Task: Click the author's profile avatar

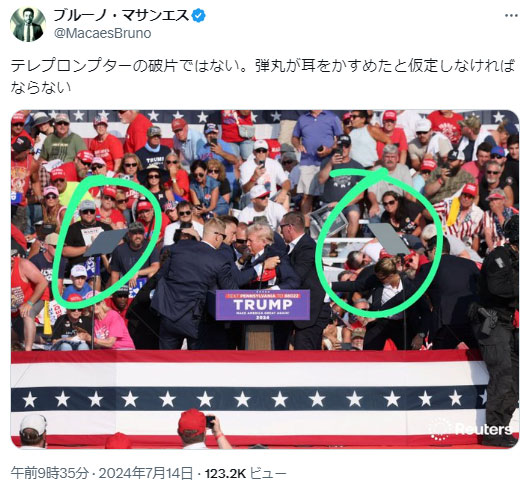Action: click(28, 24)
